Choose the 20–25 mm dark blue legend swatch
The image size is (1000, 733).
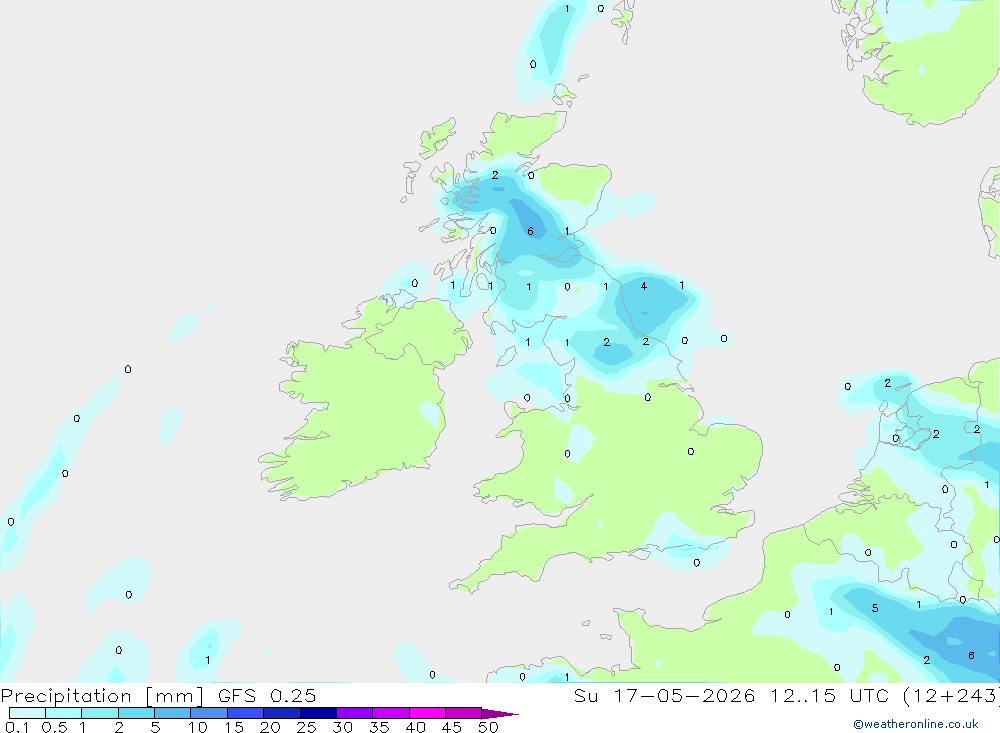[282, 713]
